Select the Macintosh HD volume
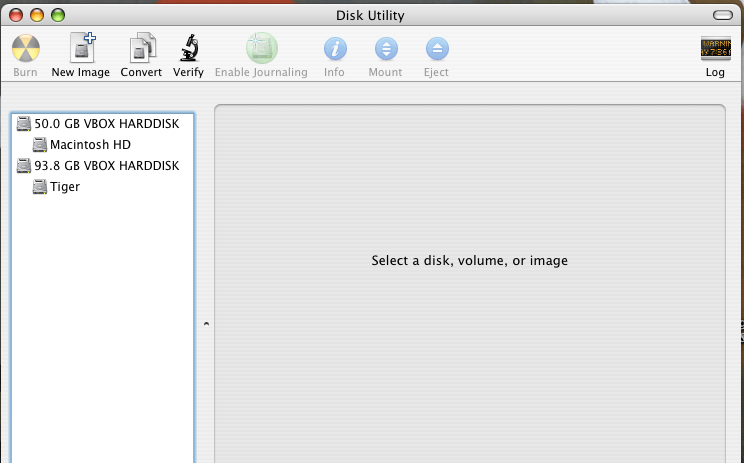Image resolution: width=744 pixels, height=463 pixels. pyautogui.click(x=102, y=145)
